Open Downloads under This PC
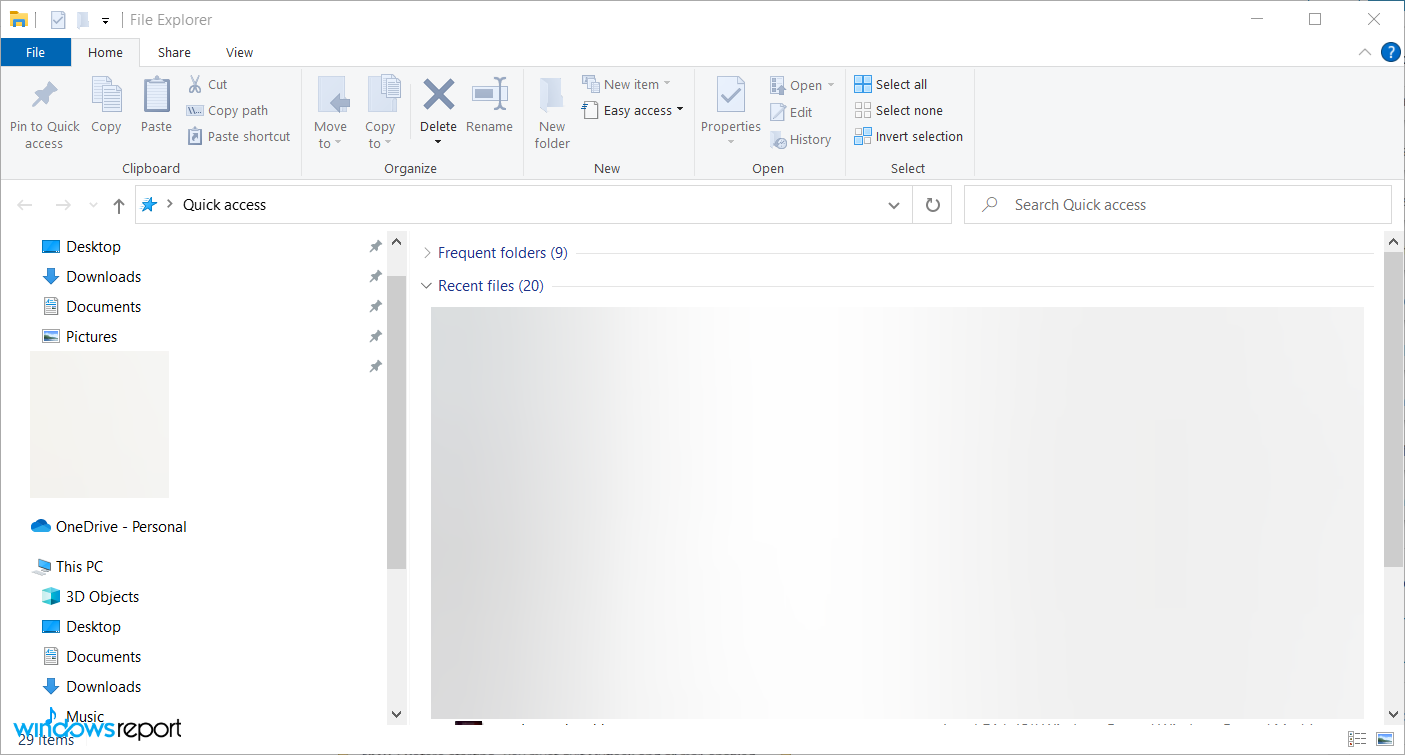The height and width of the screenshot is (755, 1405). pos(103,687)
